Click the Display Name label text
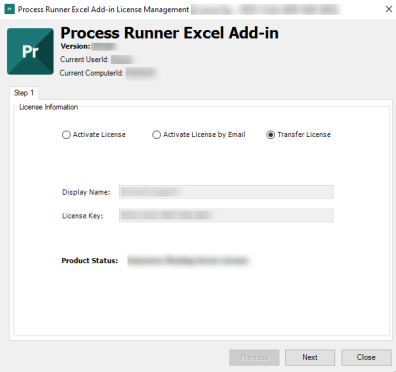396x372 pixels. pyautogui.click(x=86, y=192)
